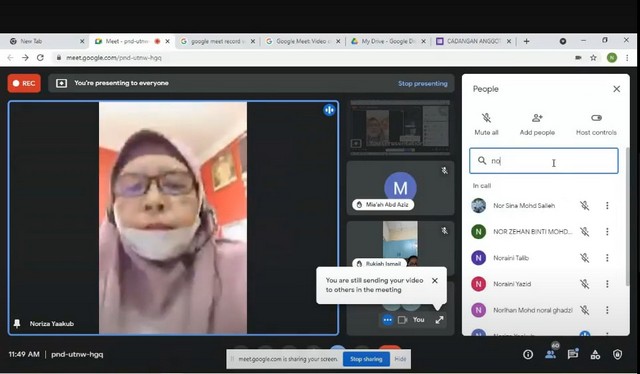Screen dimensions: 640x374
Task: Click the People search input field
Action: [544, 161]
